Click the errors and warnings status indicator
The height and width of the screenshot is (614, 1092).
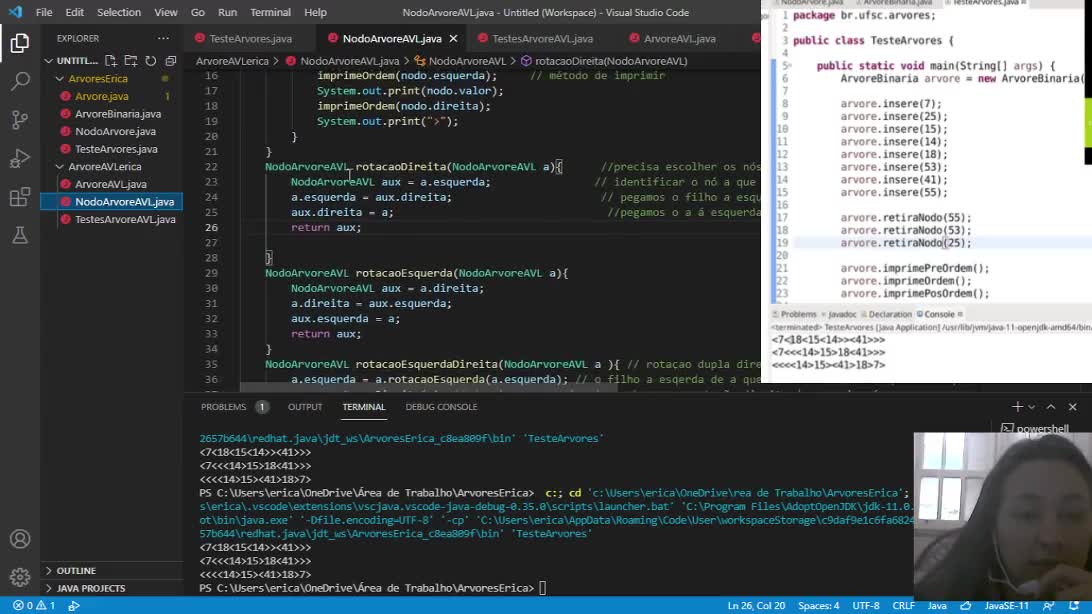tap(33, 606)
